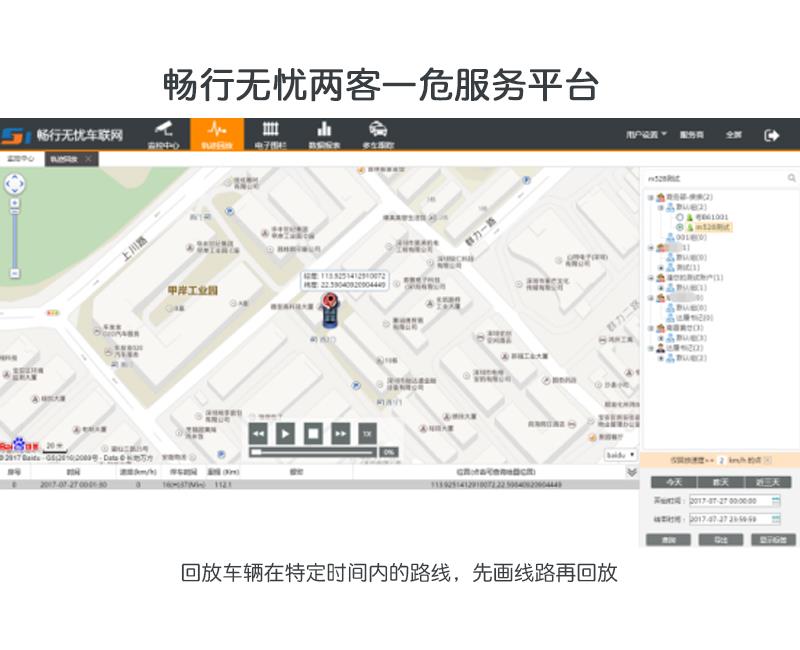Click the fast-forward button on playback bar
This screenshot has height=650, width=800.
pyautogui.click(x=340, y=433)
